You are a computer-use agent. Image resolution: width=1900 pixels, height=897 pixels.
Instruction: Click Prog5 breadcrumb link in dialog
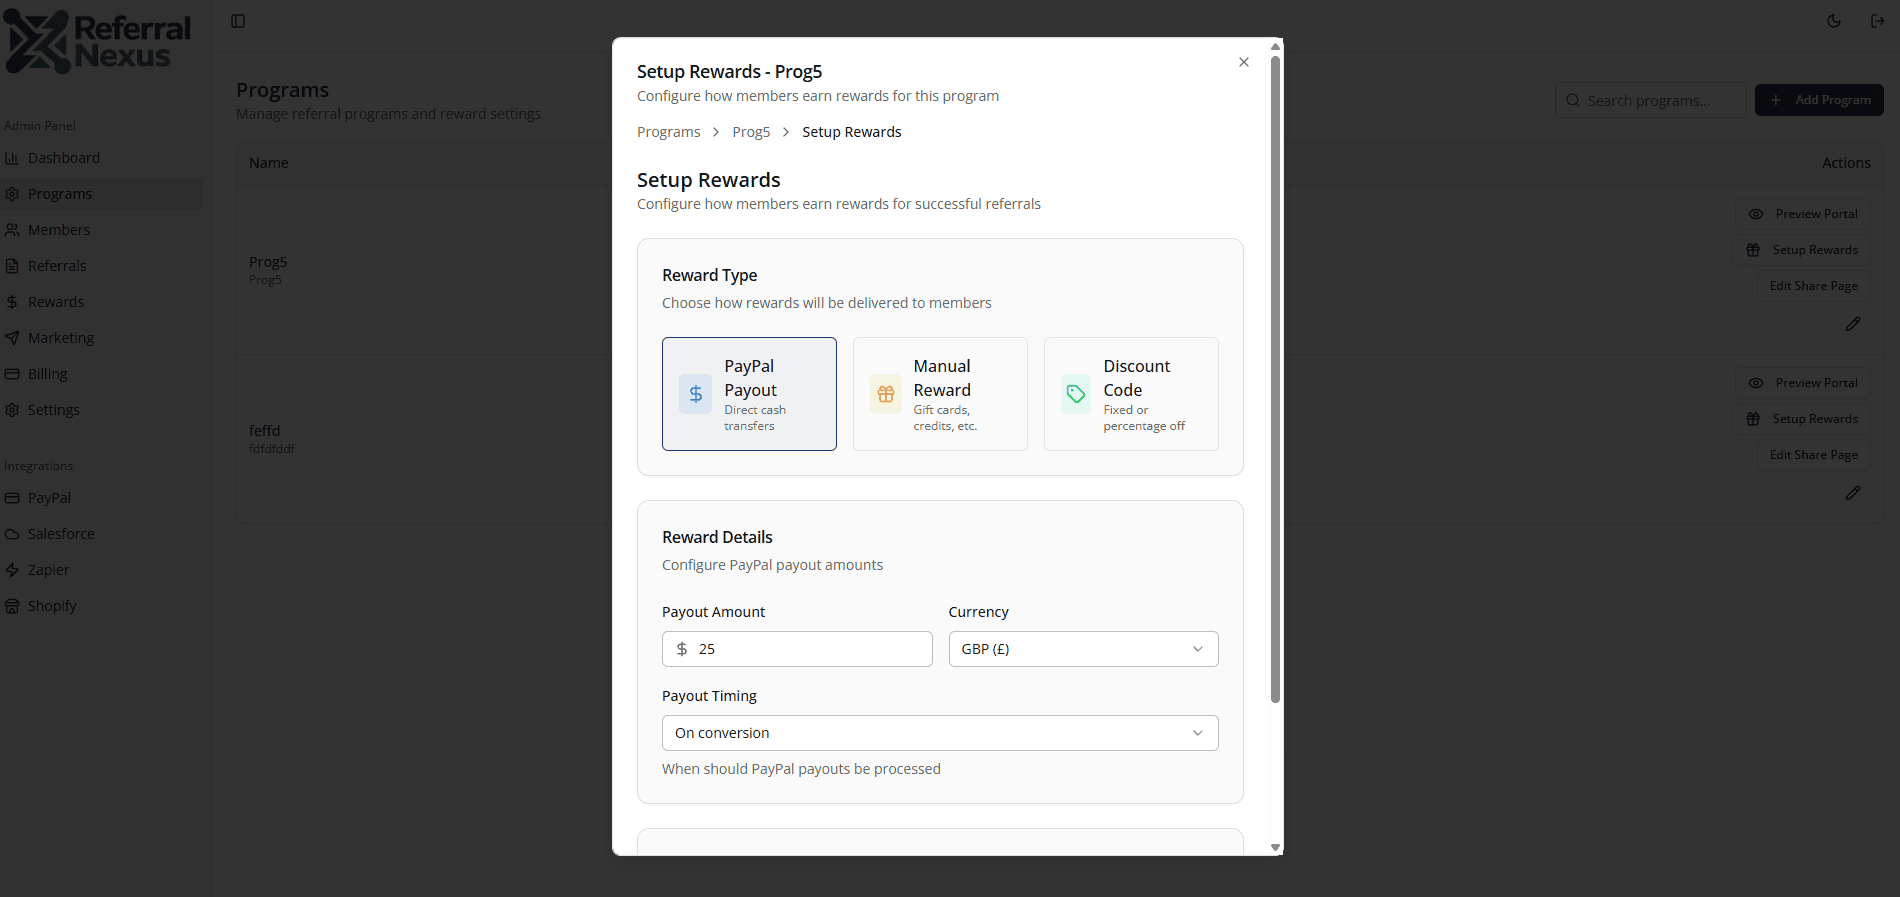[x=751, y=132]
